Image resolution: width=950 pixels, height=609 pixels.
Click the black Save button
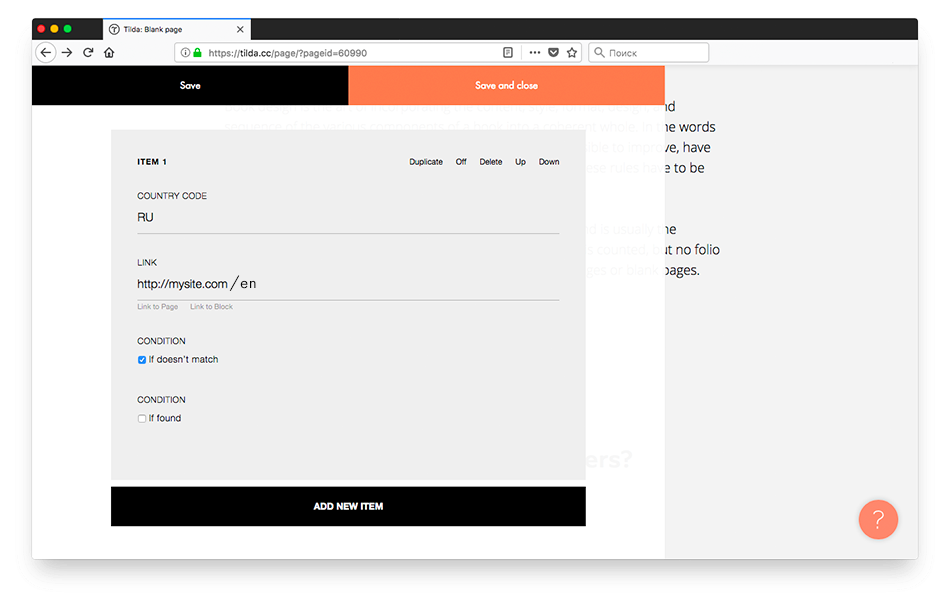[x=190, y=85]
